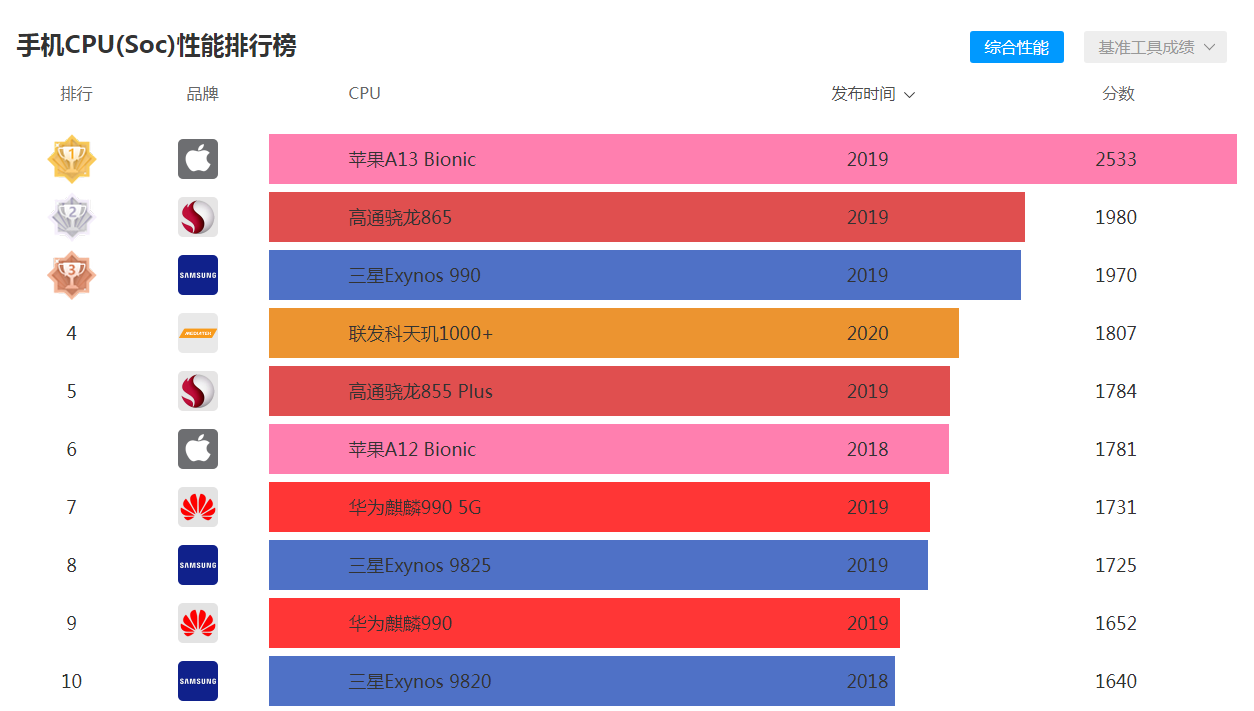Screen dimensions: 1254x711
Task: Click Samsung logo beside 三星Exynos 9820
Action: pyautogui.click(x=198, y=681)
